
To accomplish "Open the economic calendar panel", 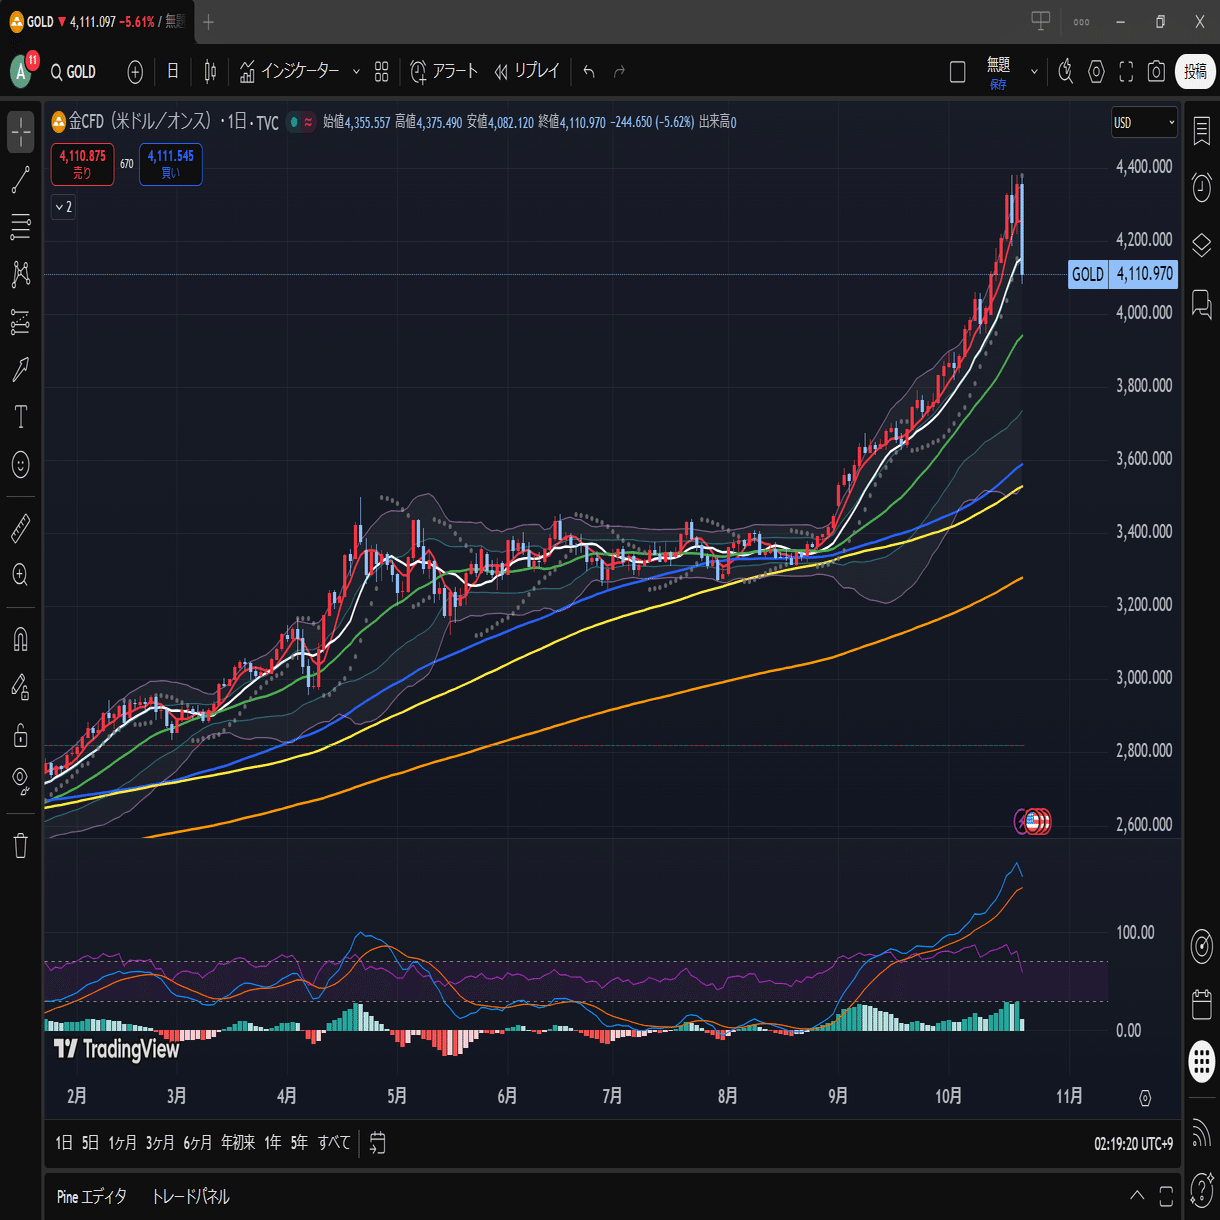I will 1202,1004.
